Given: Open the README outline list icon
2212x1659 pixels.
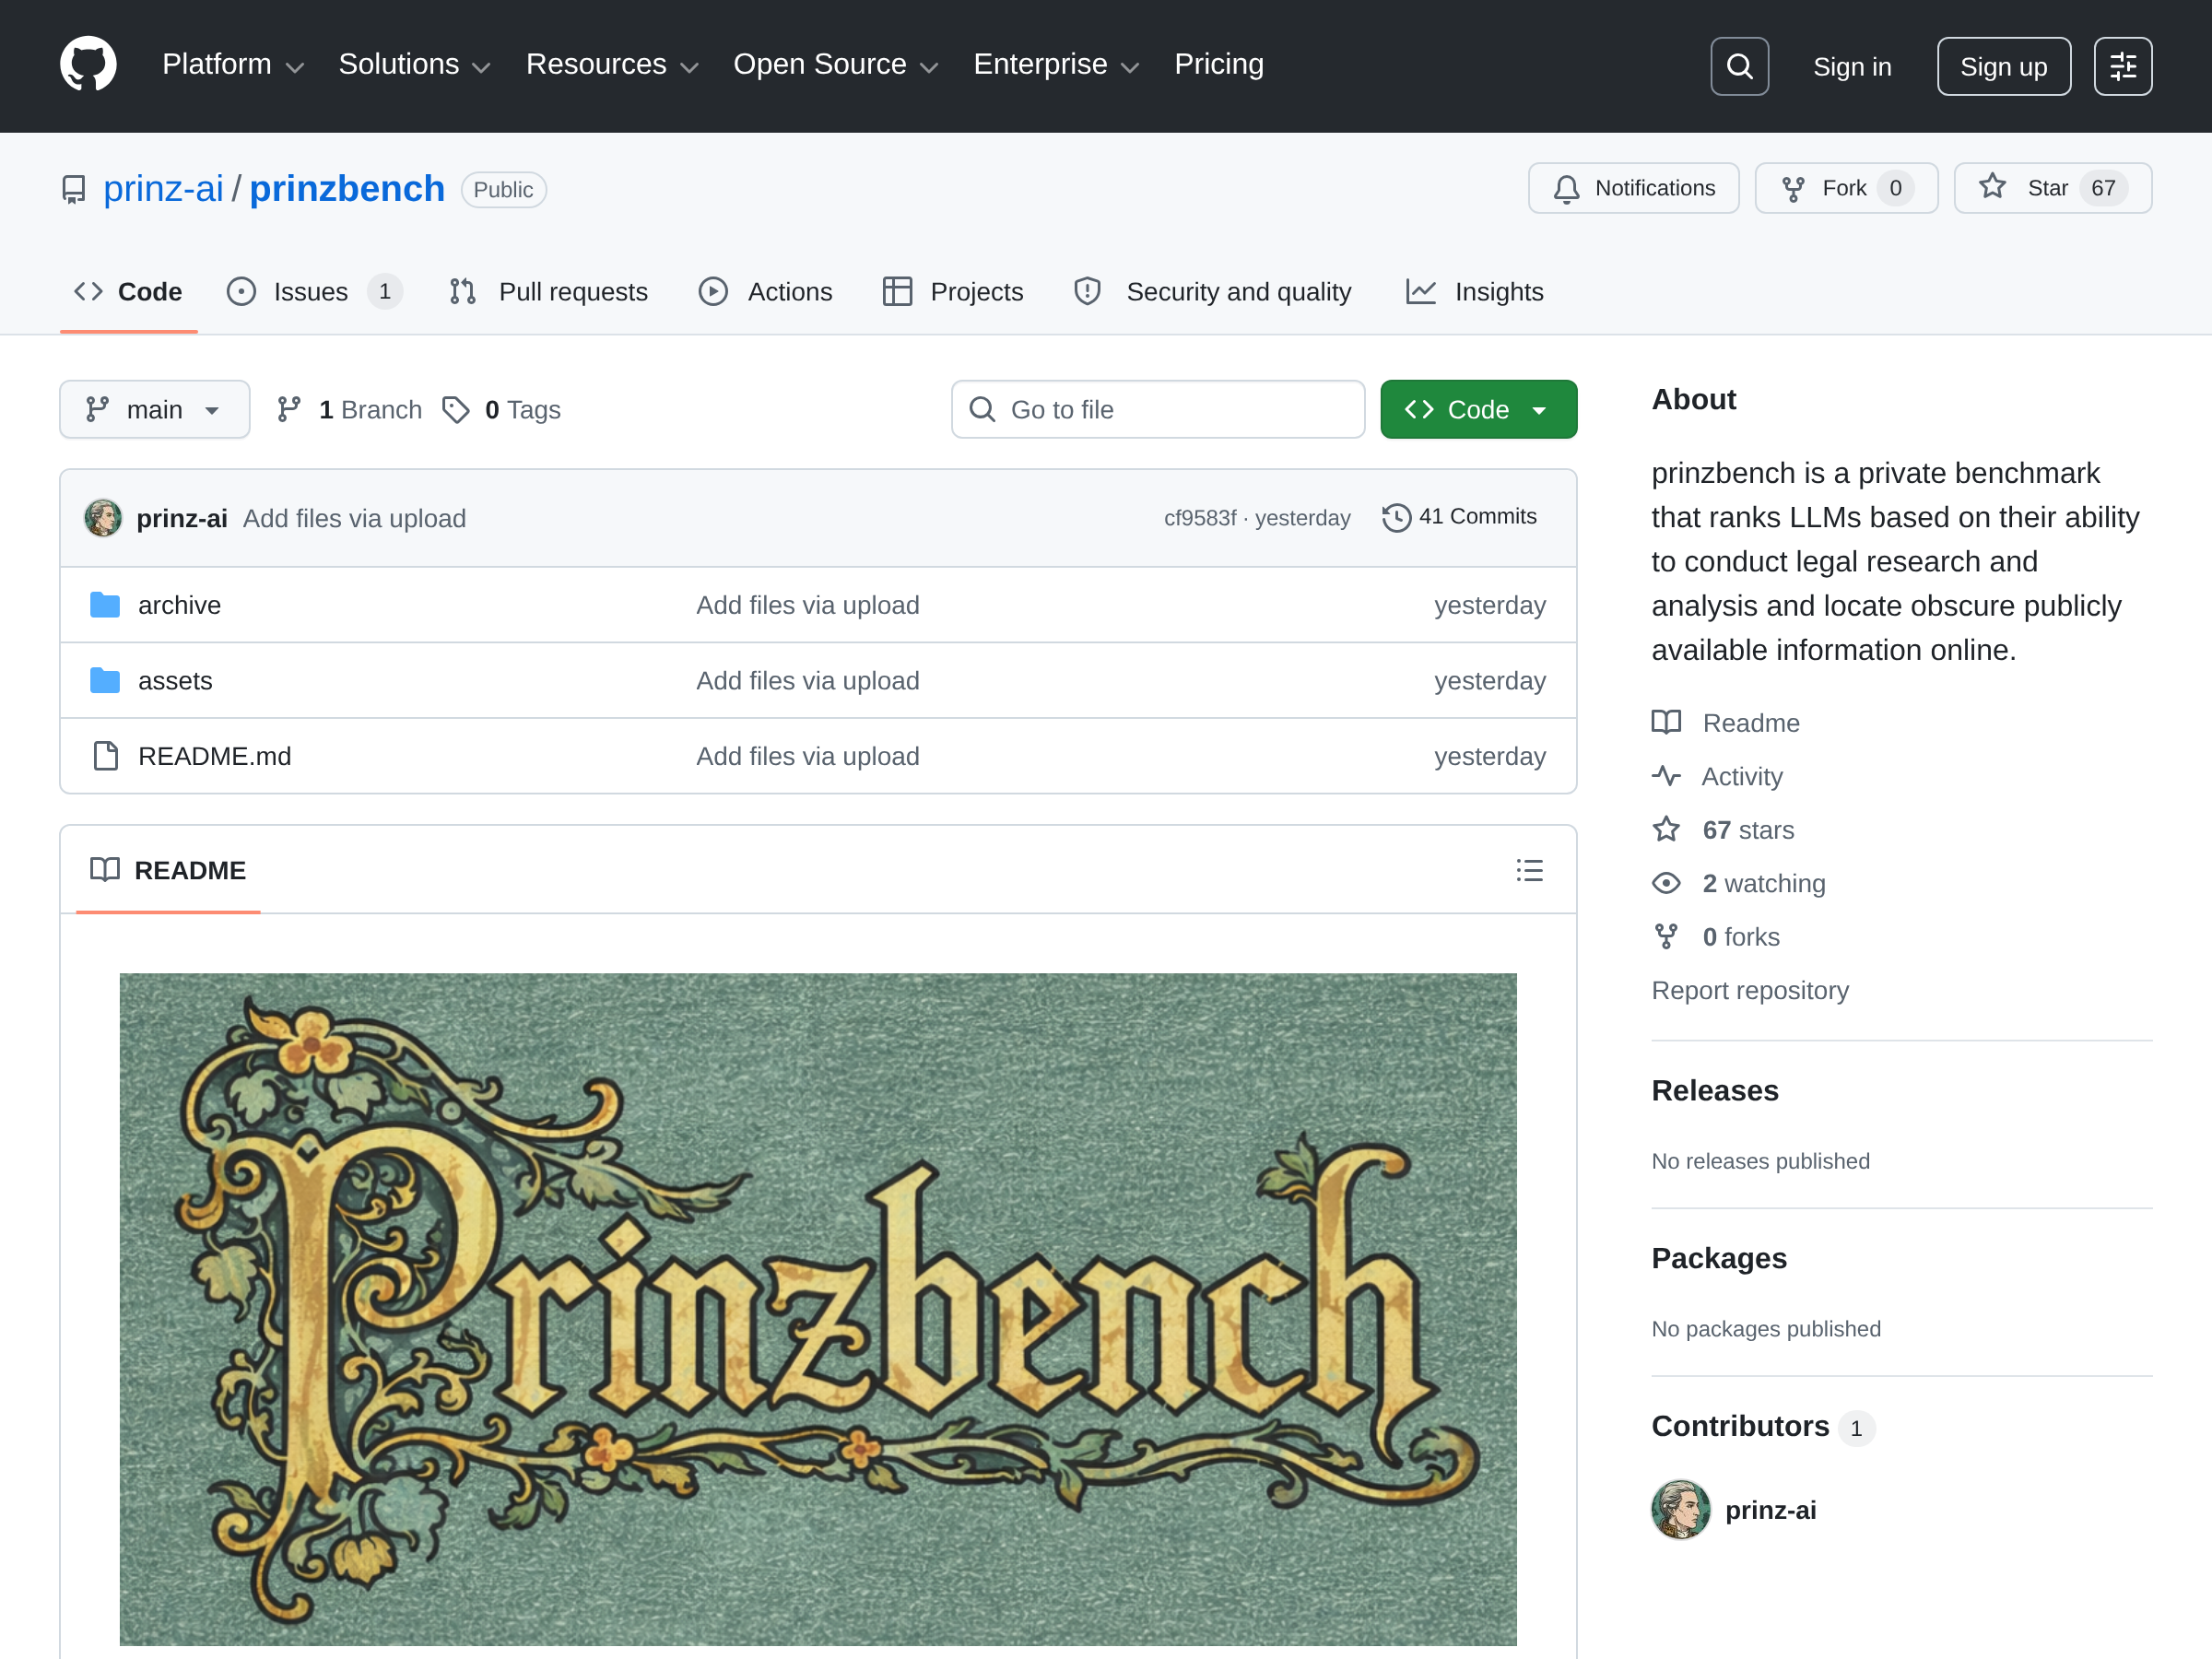Looking at the screenshot, I should 1529,870.
